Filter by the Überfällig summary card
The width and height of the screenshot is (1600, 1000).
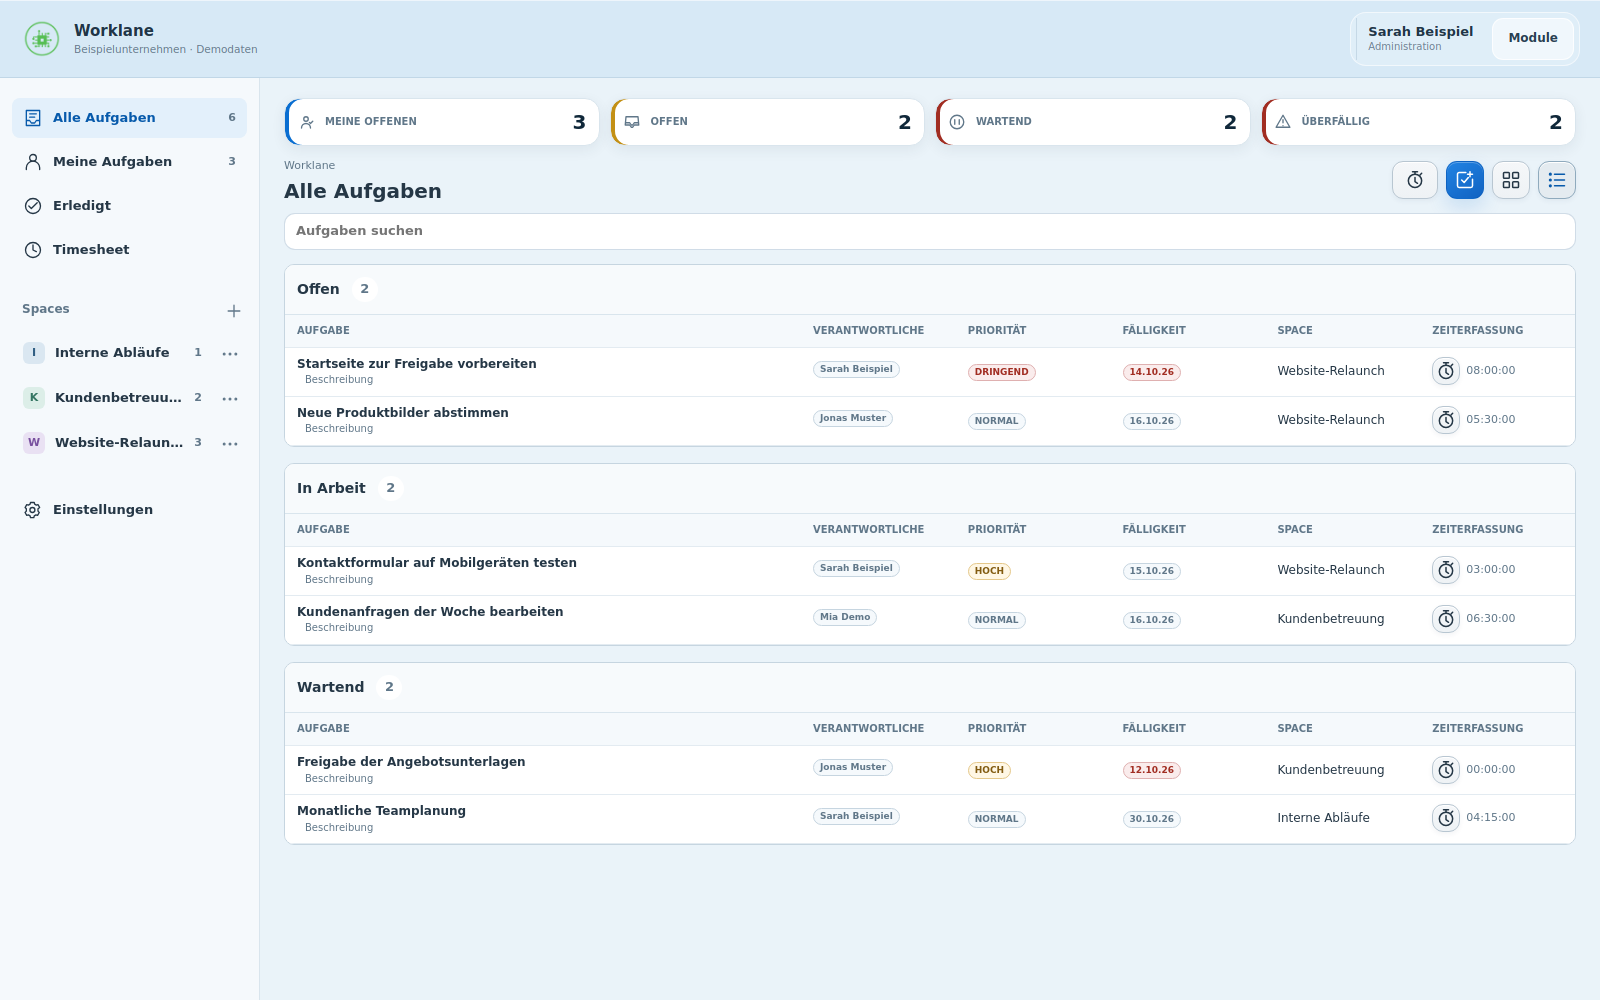[x=1418, y=122]
